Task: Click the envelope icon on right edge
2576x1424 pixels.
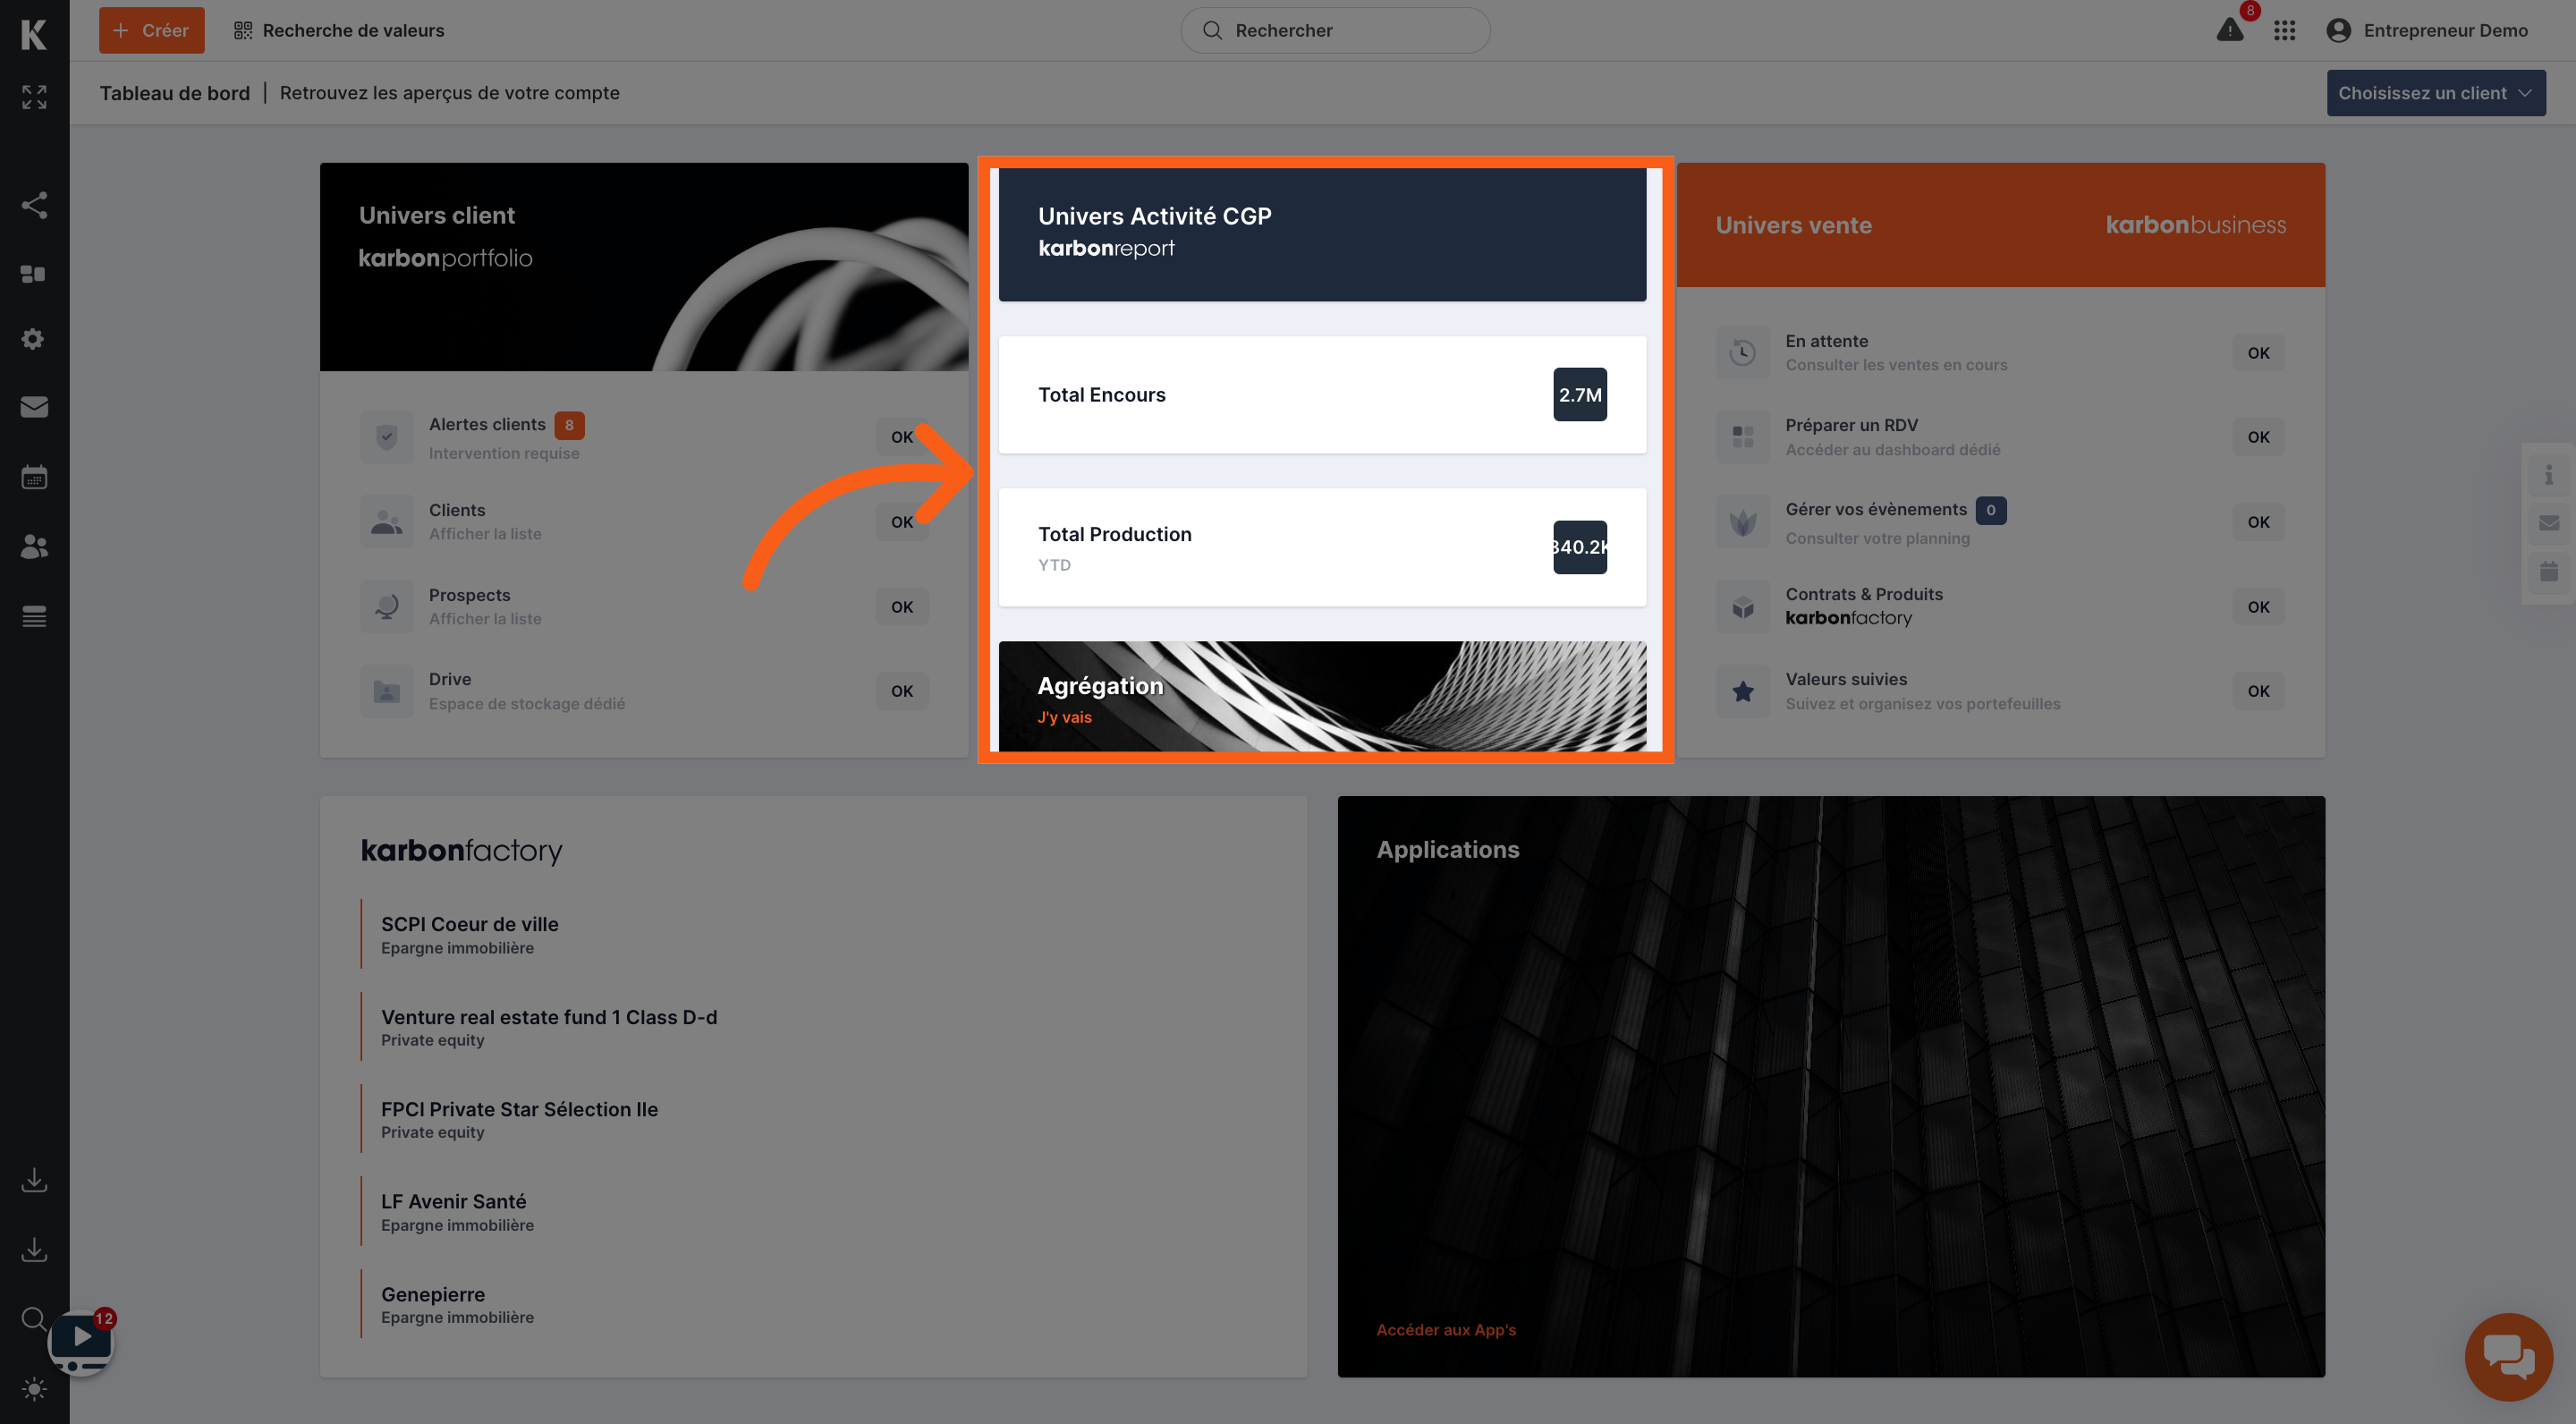Action: pos(2548,523)
